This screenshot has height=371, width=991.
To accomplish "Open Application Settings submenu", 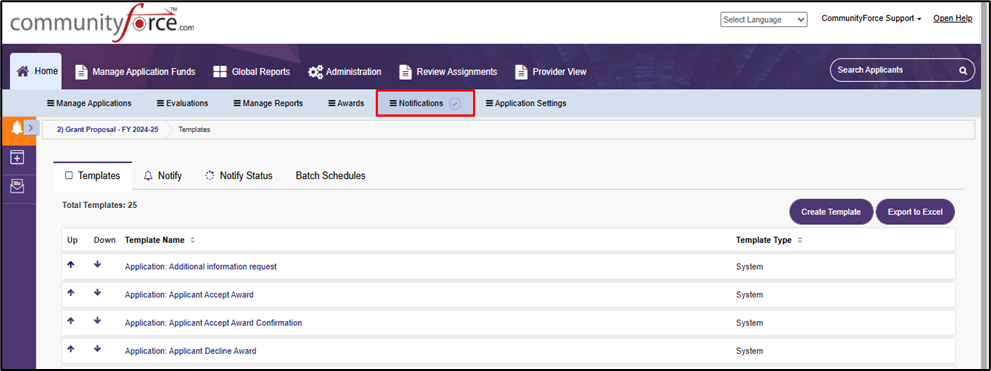I will coord(526,104).
